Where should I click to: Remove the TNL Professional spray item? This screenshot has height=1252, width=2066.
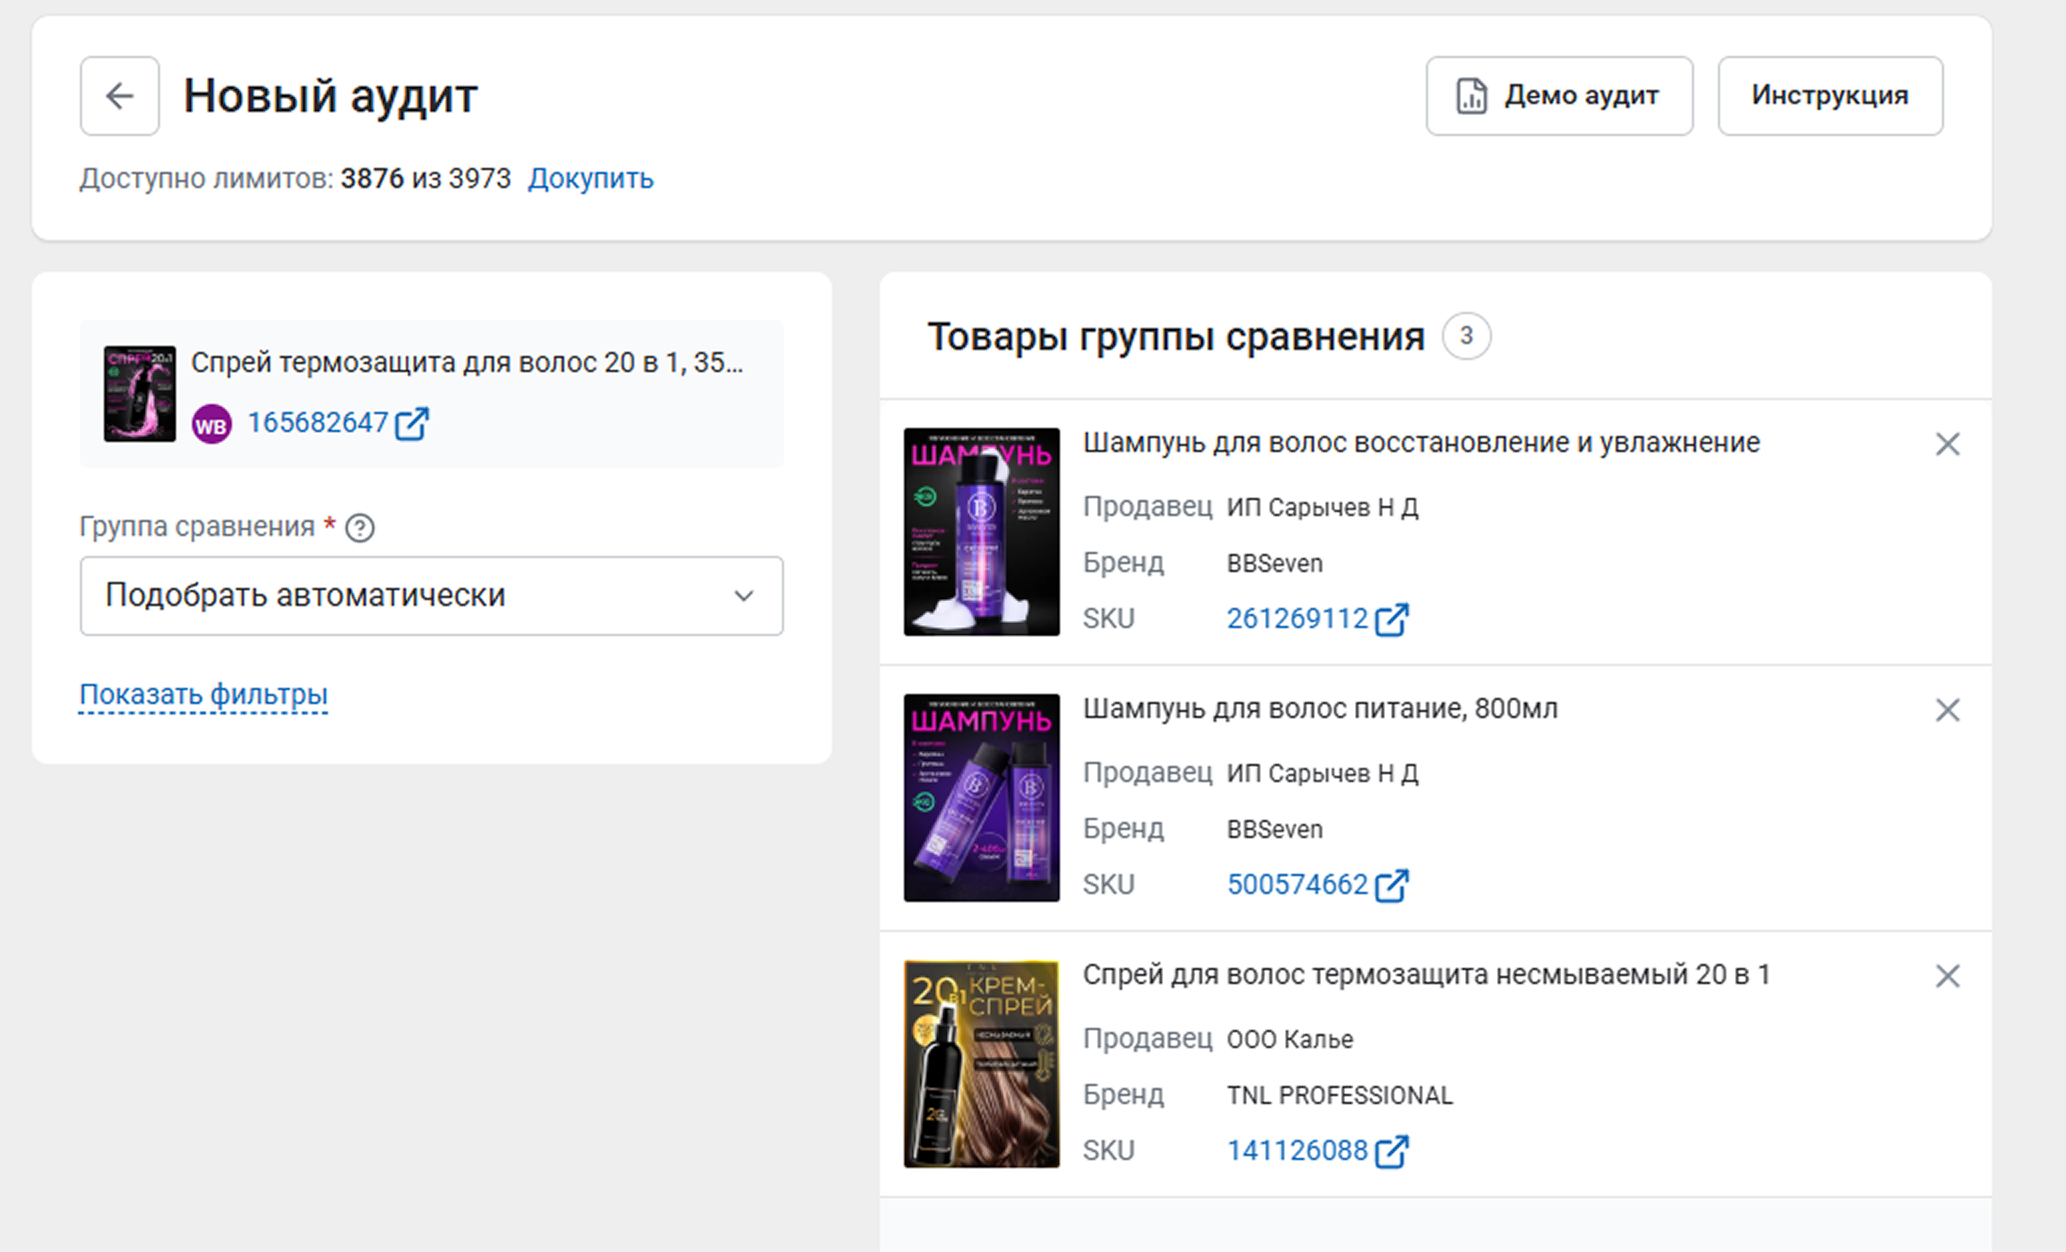pyautogui.click(x=1946, y=976)
